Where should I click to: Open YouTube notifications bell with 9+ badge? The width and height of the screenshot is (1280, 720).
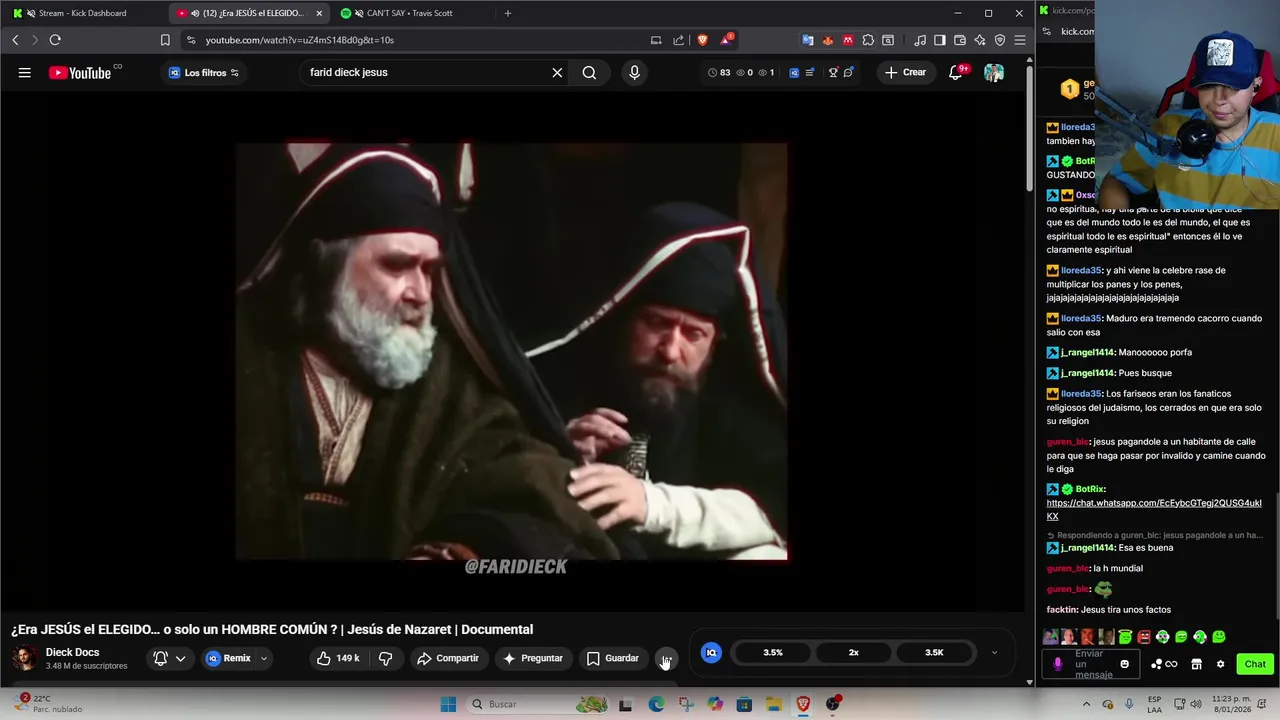click(956, 72)
